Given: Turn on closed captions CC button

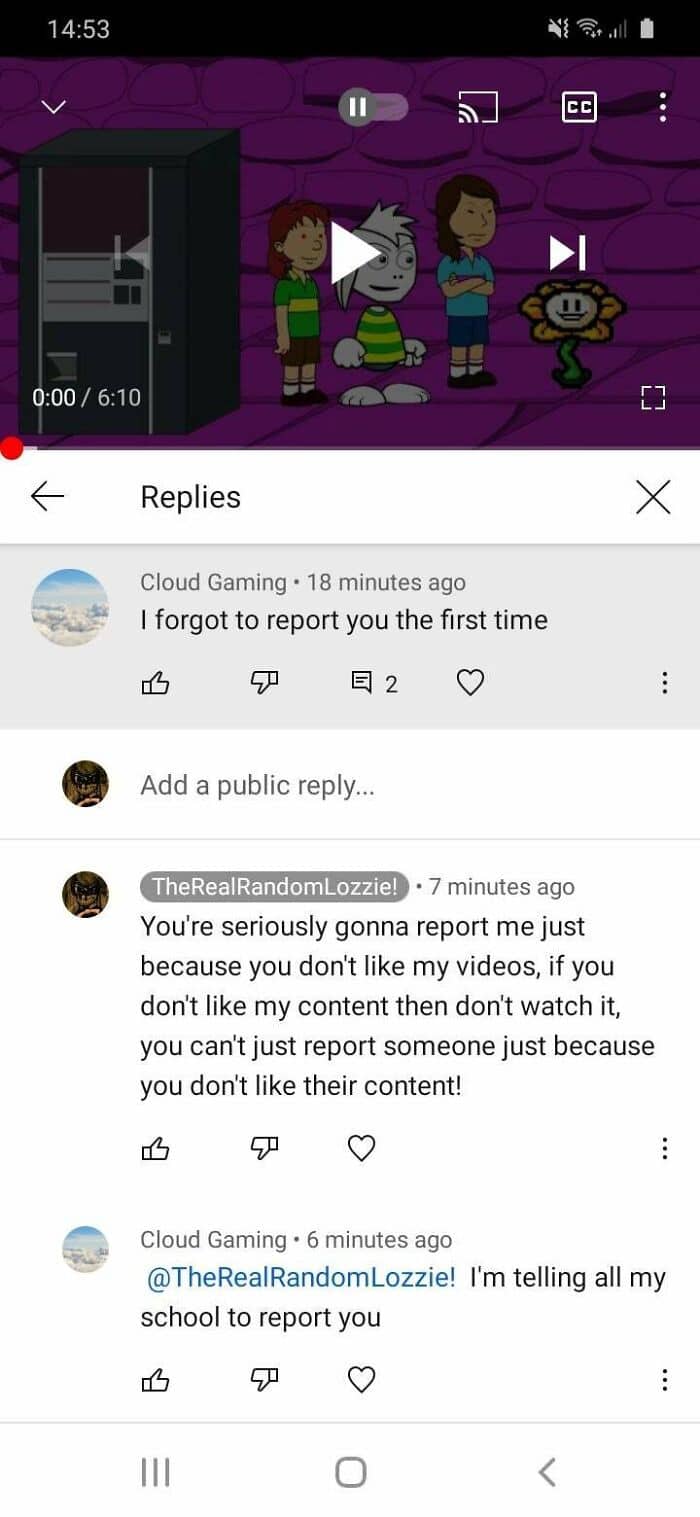Looking at the screenshot, I should [579, 107].
